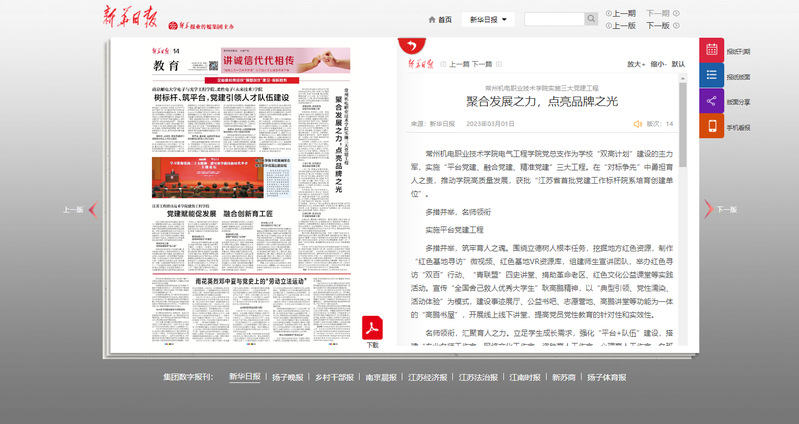Click the purple share icon
Screen dimensions: 799x424
(x=712, y=101)
